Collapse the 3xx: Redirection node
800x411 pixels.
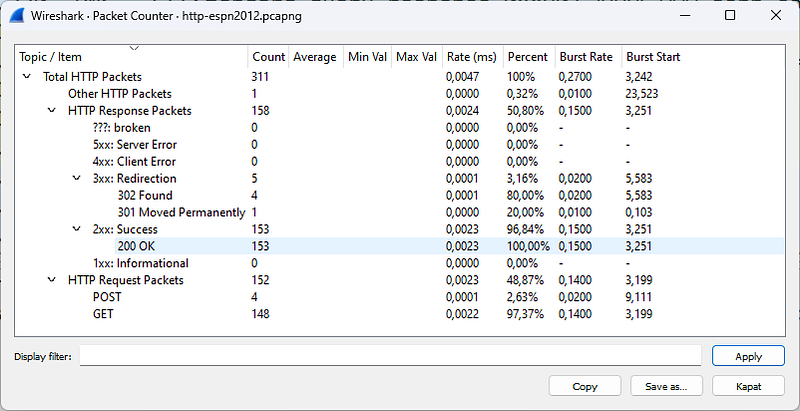point(77,178)
